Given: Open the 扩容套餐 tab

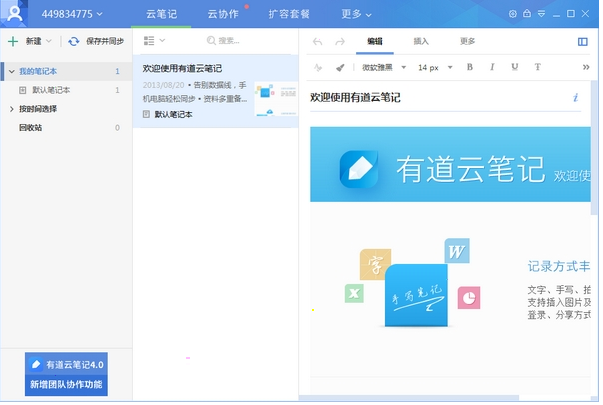Looking at the screenshot, I should click(289, 14).
